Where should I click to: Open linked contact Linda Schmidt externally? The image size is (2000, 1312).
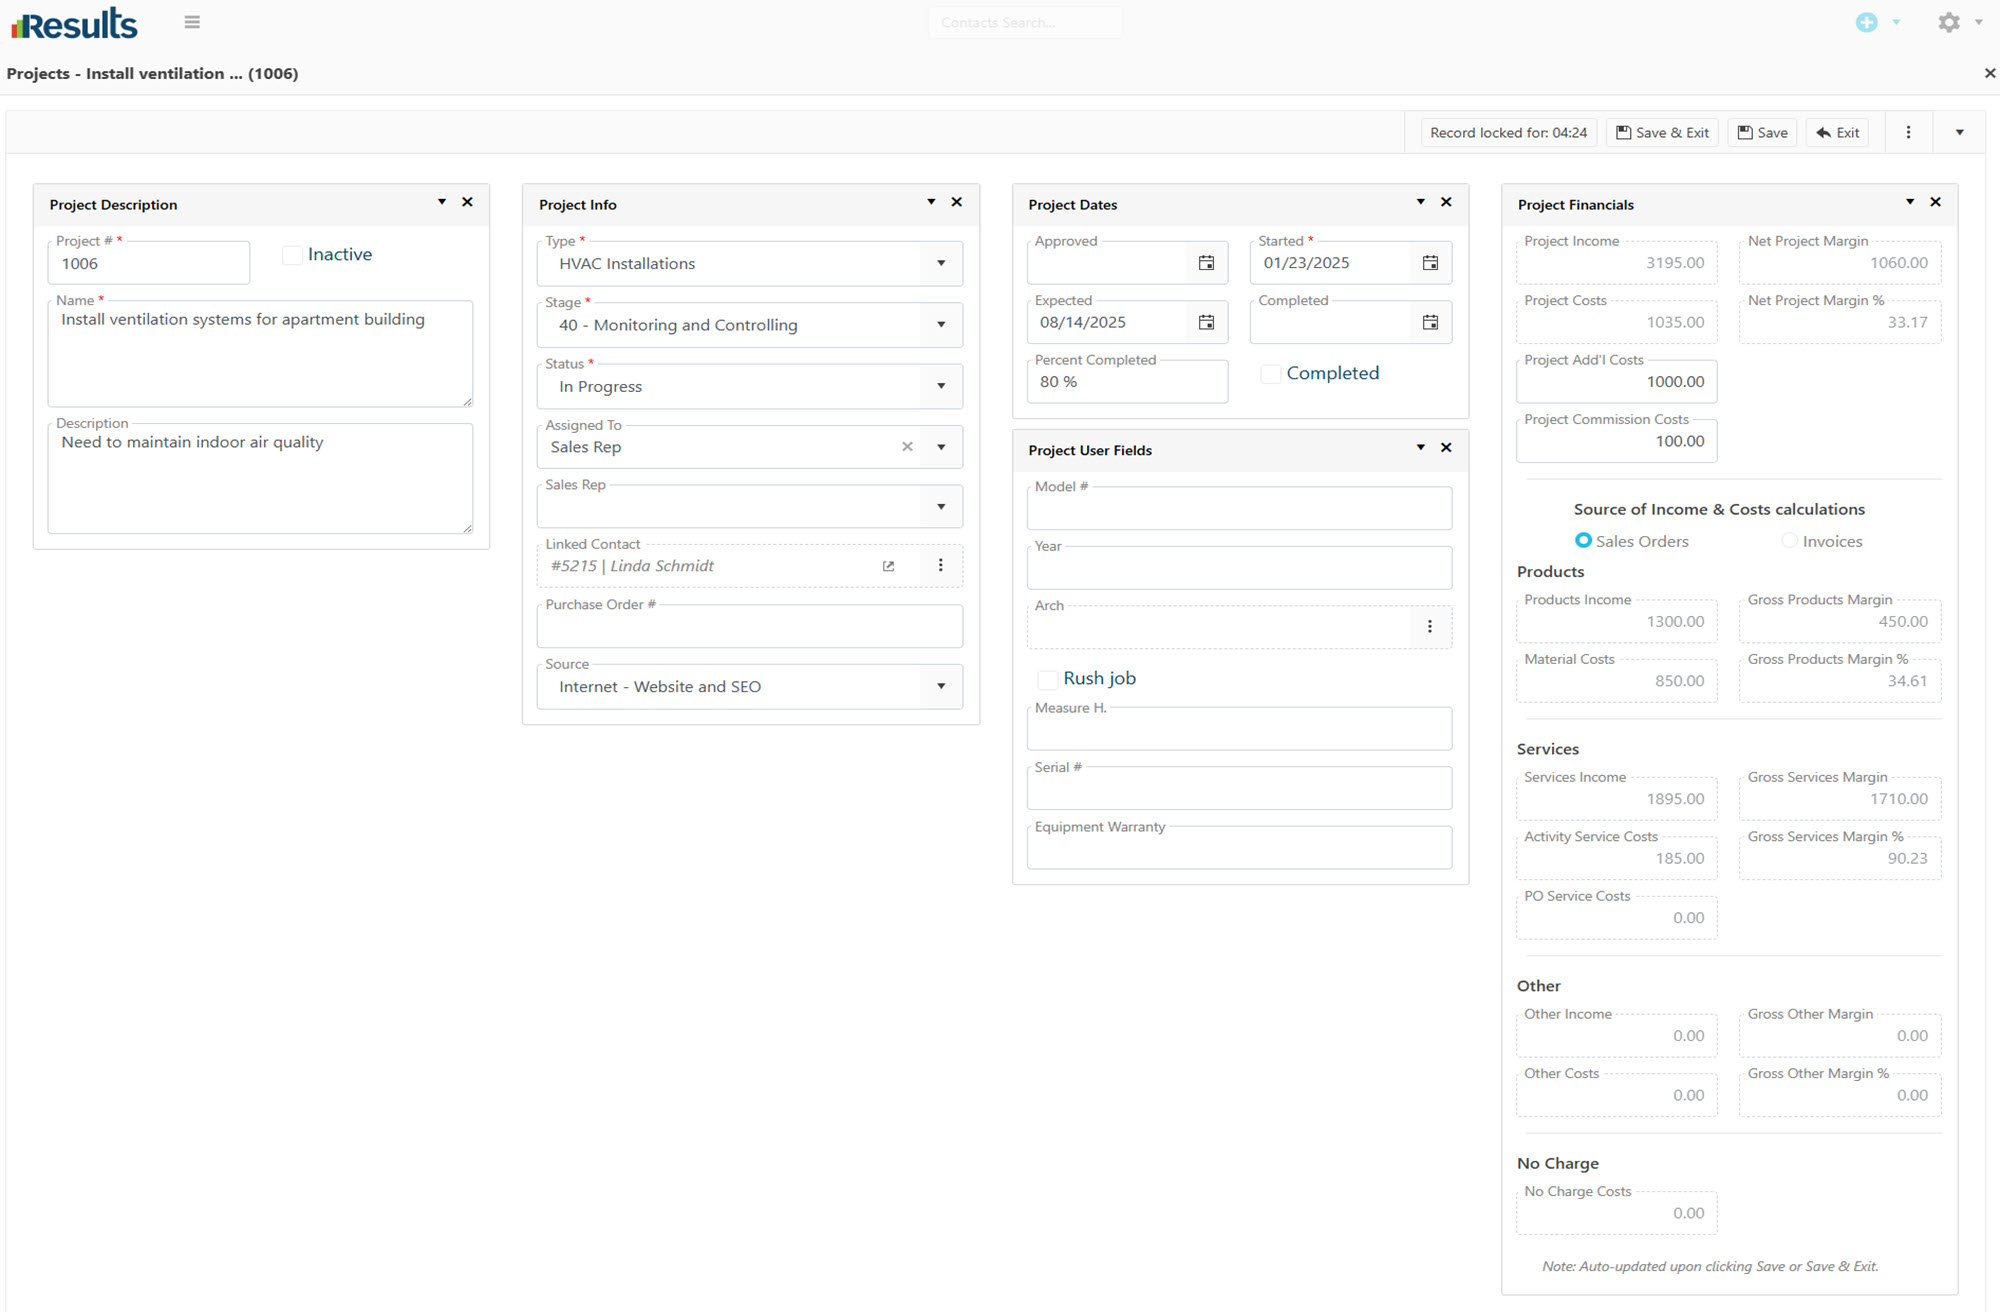(x=888, y=566)
